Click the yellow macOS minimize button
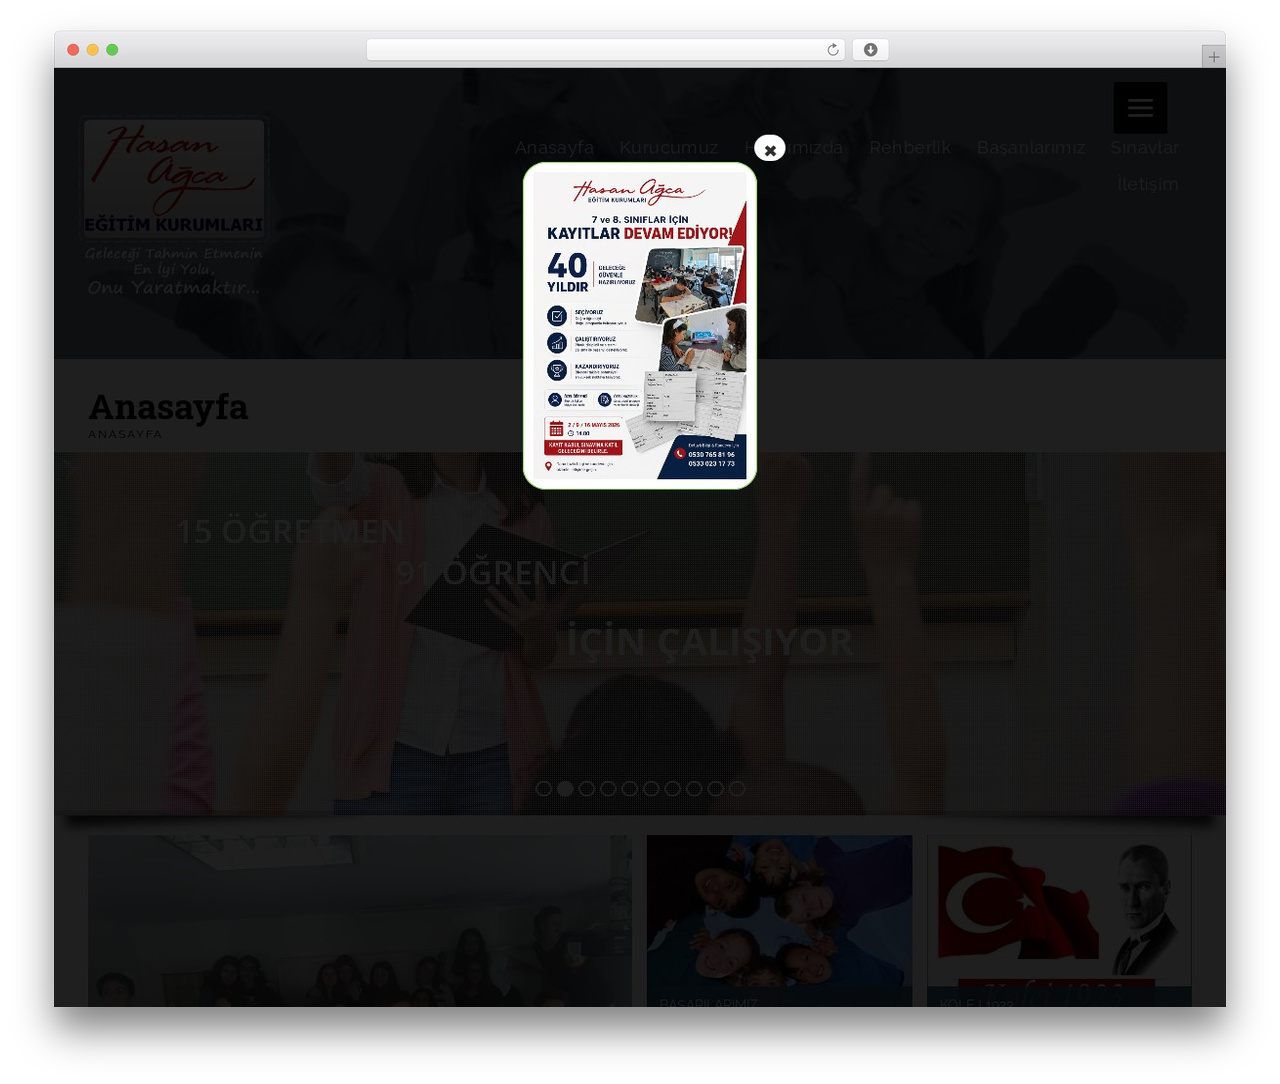 [x=92, y=50]
